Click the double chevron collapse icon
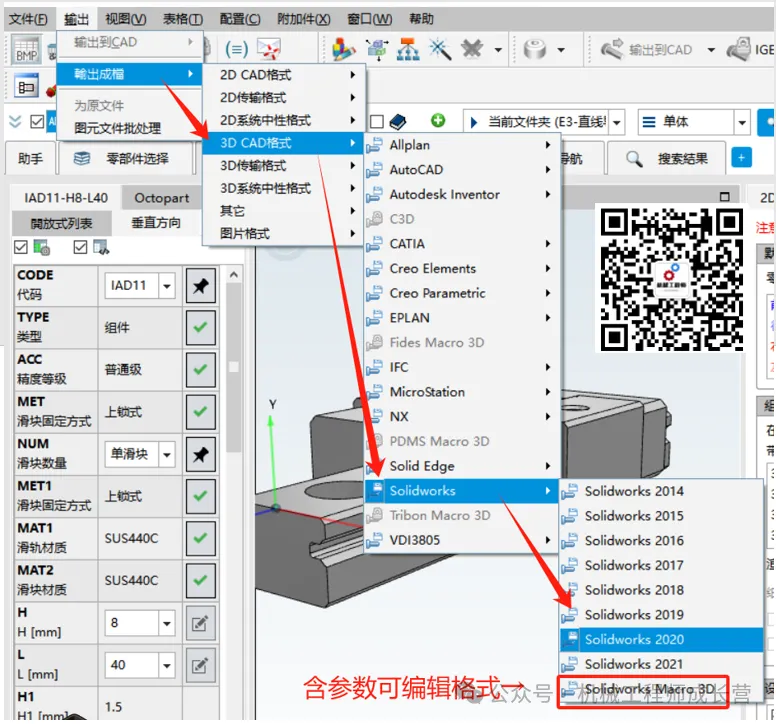This screenshot has height=724, width=776. click(x=15, y=121)
